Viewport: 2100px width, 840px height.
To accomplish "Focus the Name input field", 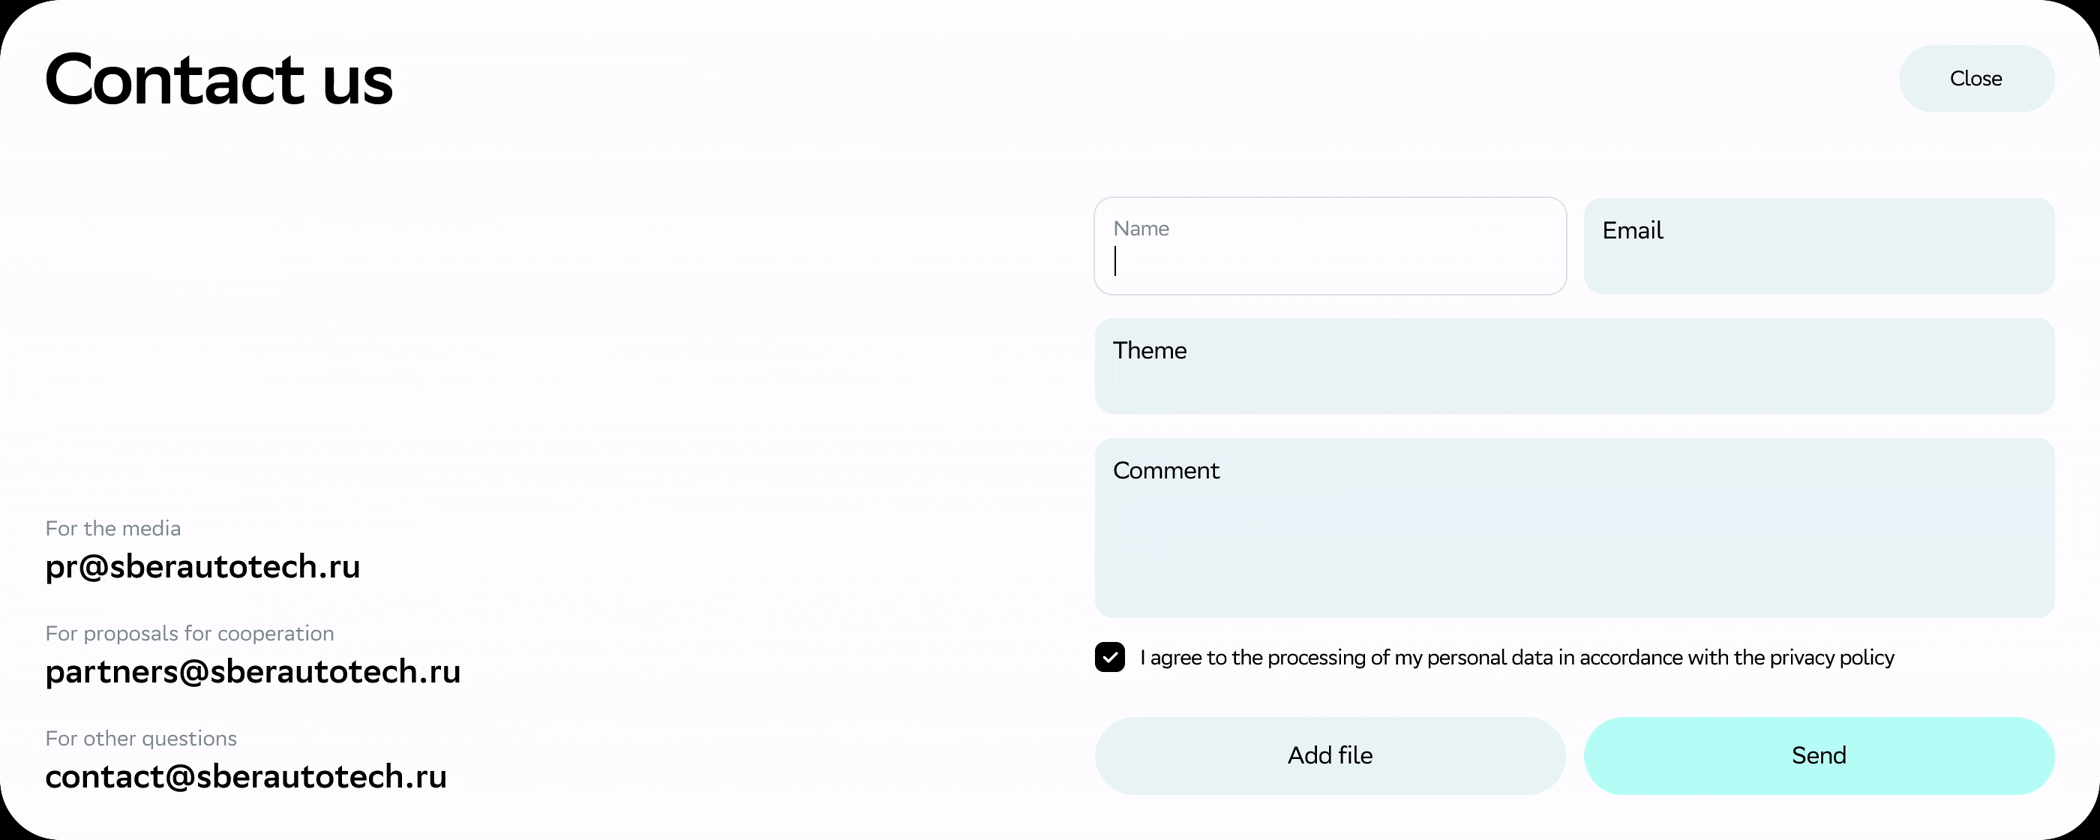I will click(x=1330, y=262).
